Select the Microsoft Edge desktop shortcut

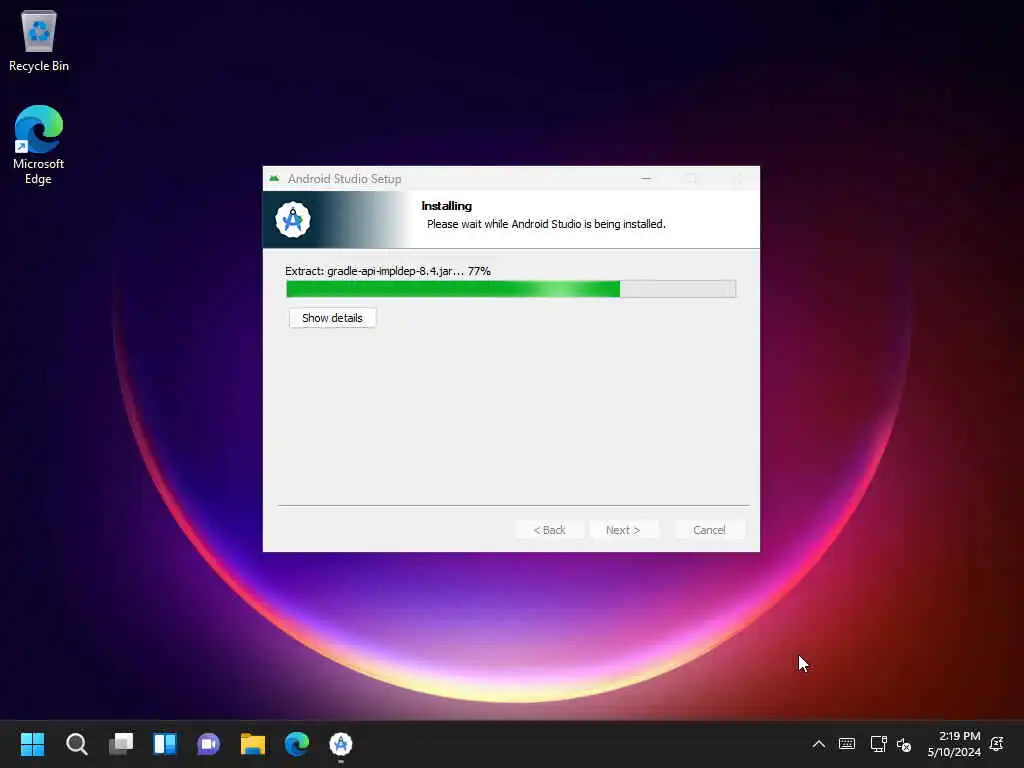click(39, 145)
